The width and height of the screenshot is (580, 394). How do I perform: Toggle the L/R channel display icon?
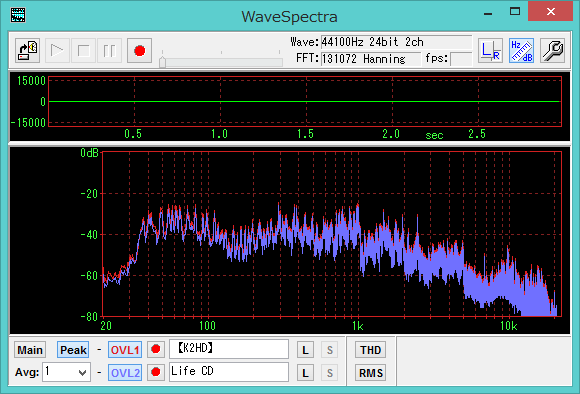coord(490,50)
